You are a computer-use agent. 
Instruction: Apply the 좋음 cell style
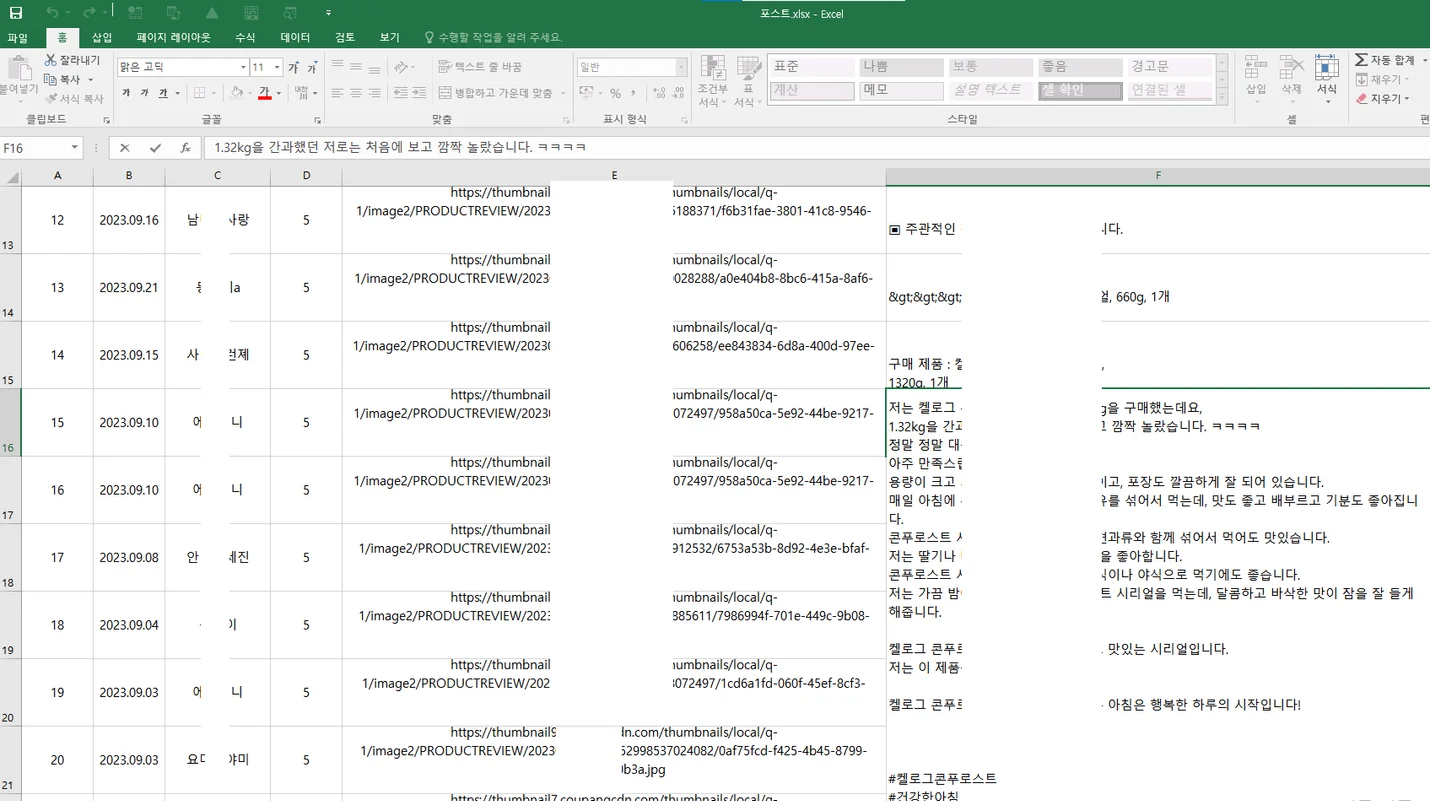1080,67
